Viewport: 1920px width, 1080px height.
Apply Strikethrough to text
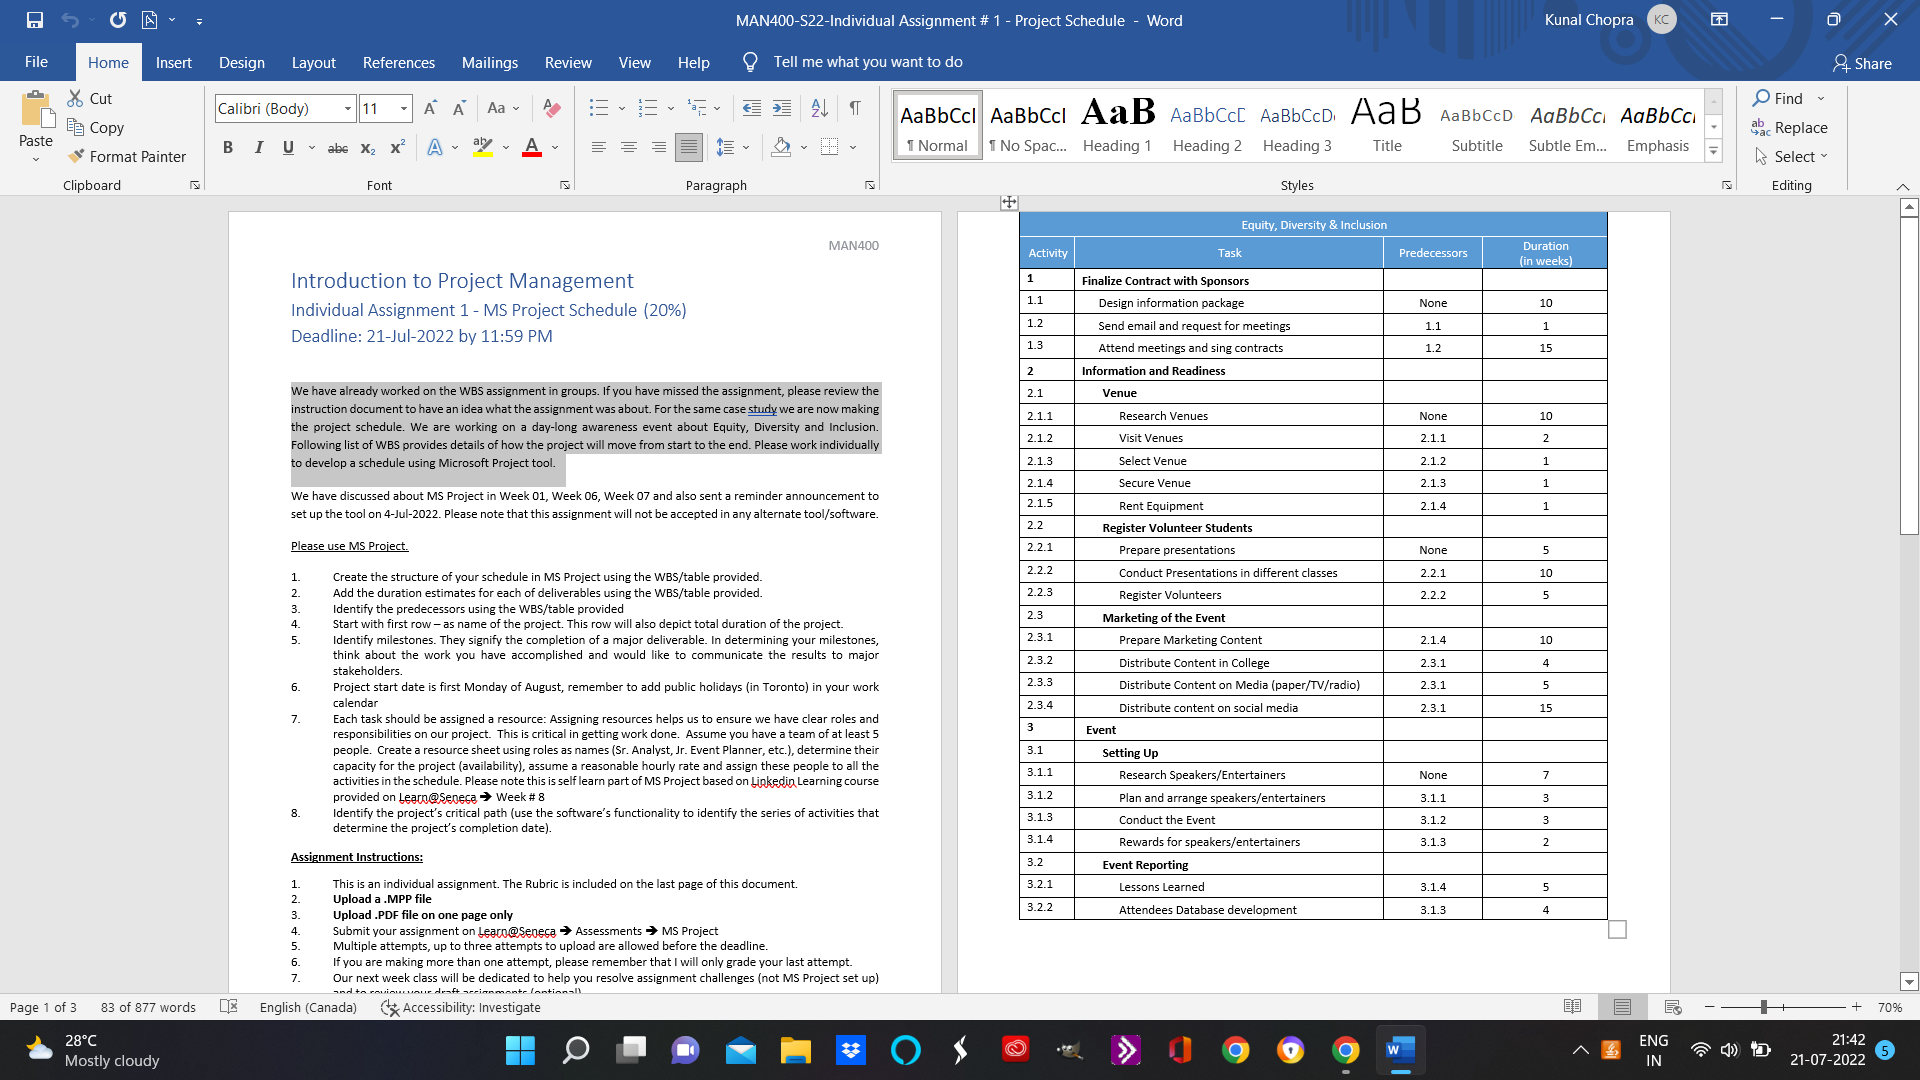[x=337, y=148]
